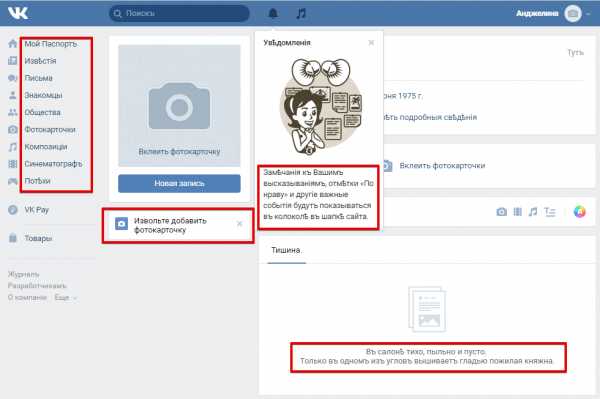Click the Вклеить фотокарточки link in the photos block
Screen dimensions: 600x399
(x=442, y=166)
